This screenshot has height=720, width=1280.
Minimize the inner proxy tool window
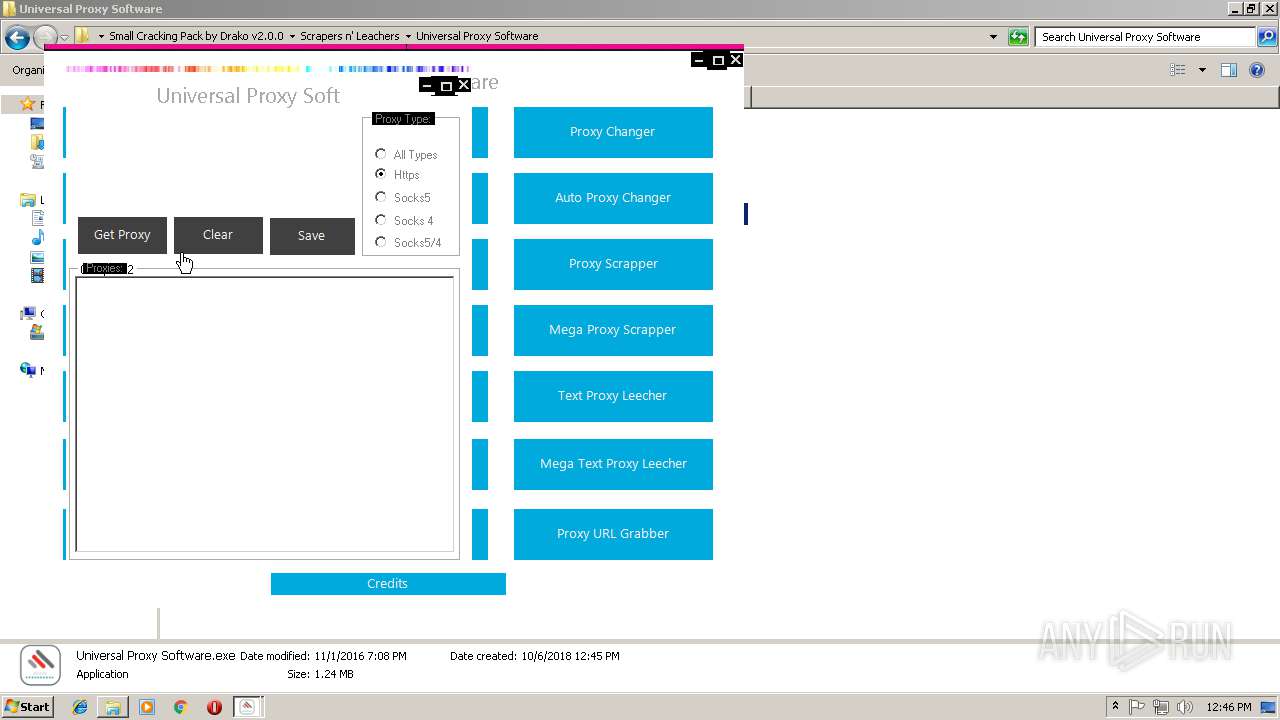pyautogui.click(x=427, y=86)
